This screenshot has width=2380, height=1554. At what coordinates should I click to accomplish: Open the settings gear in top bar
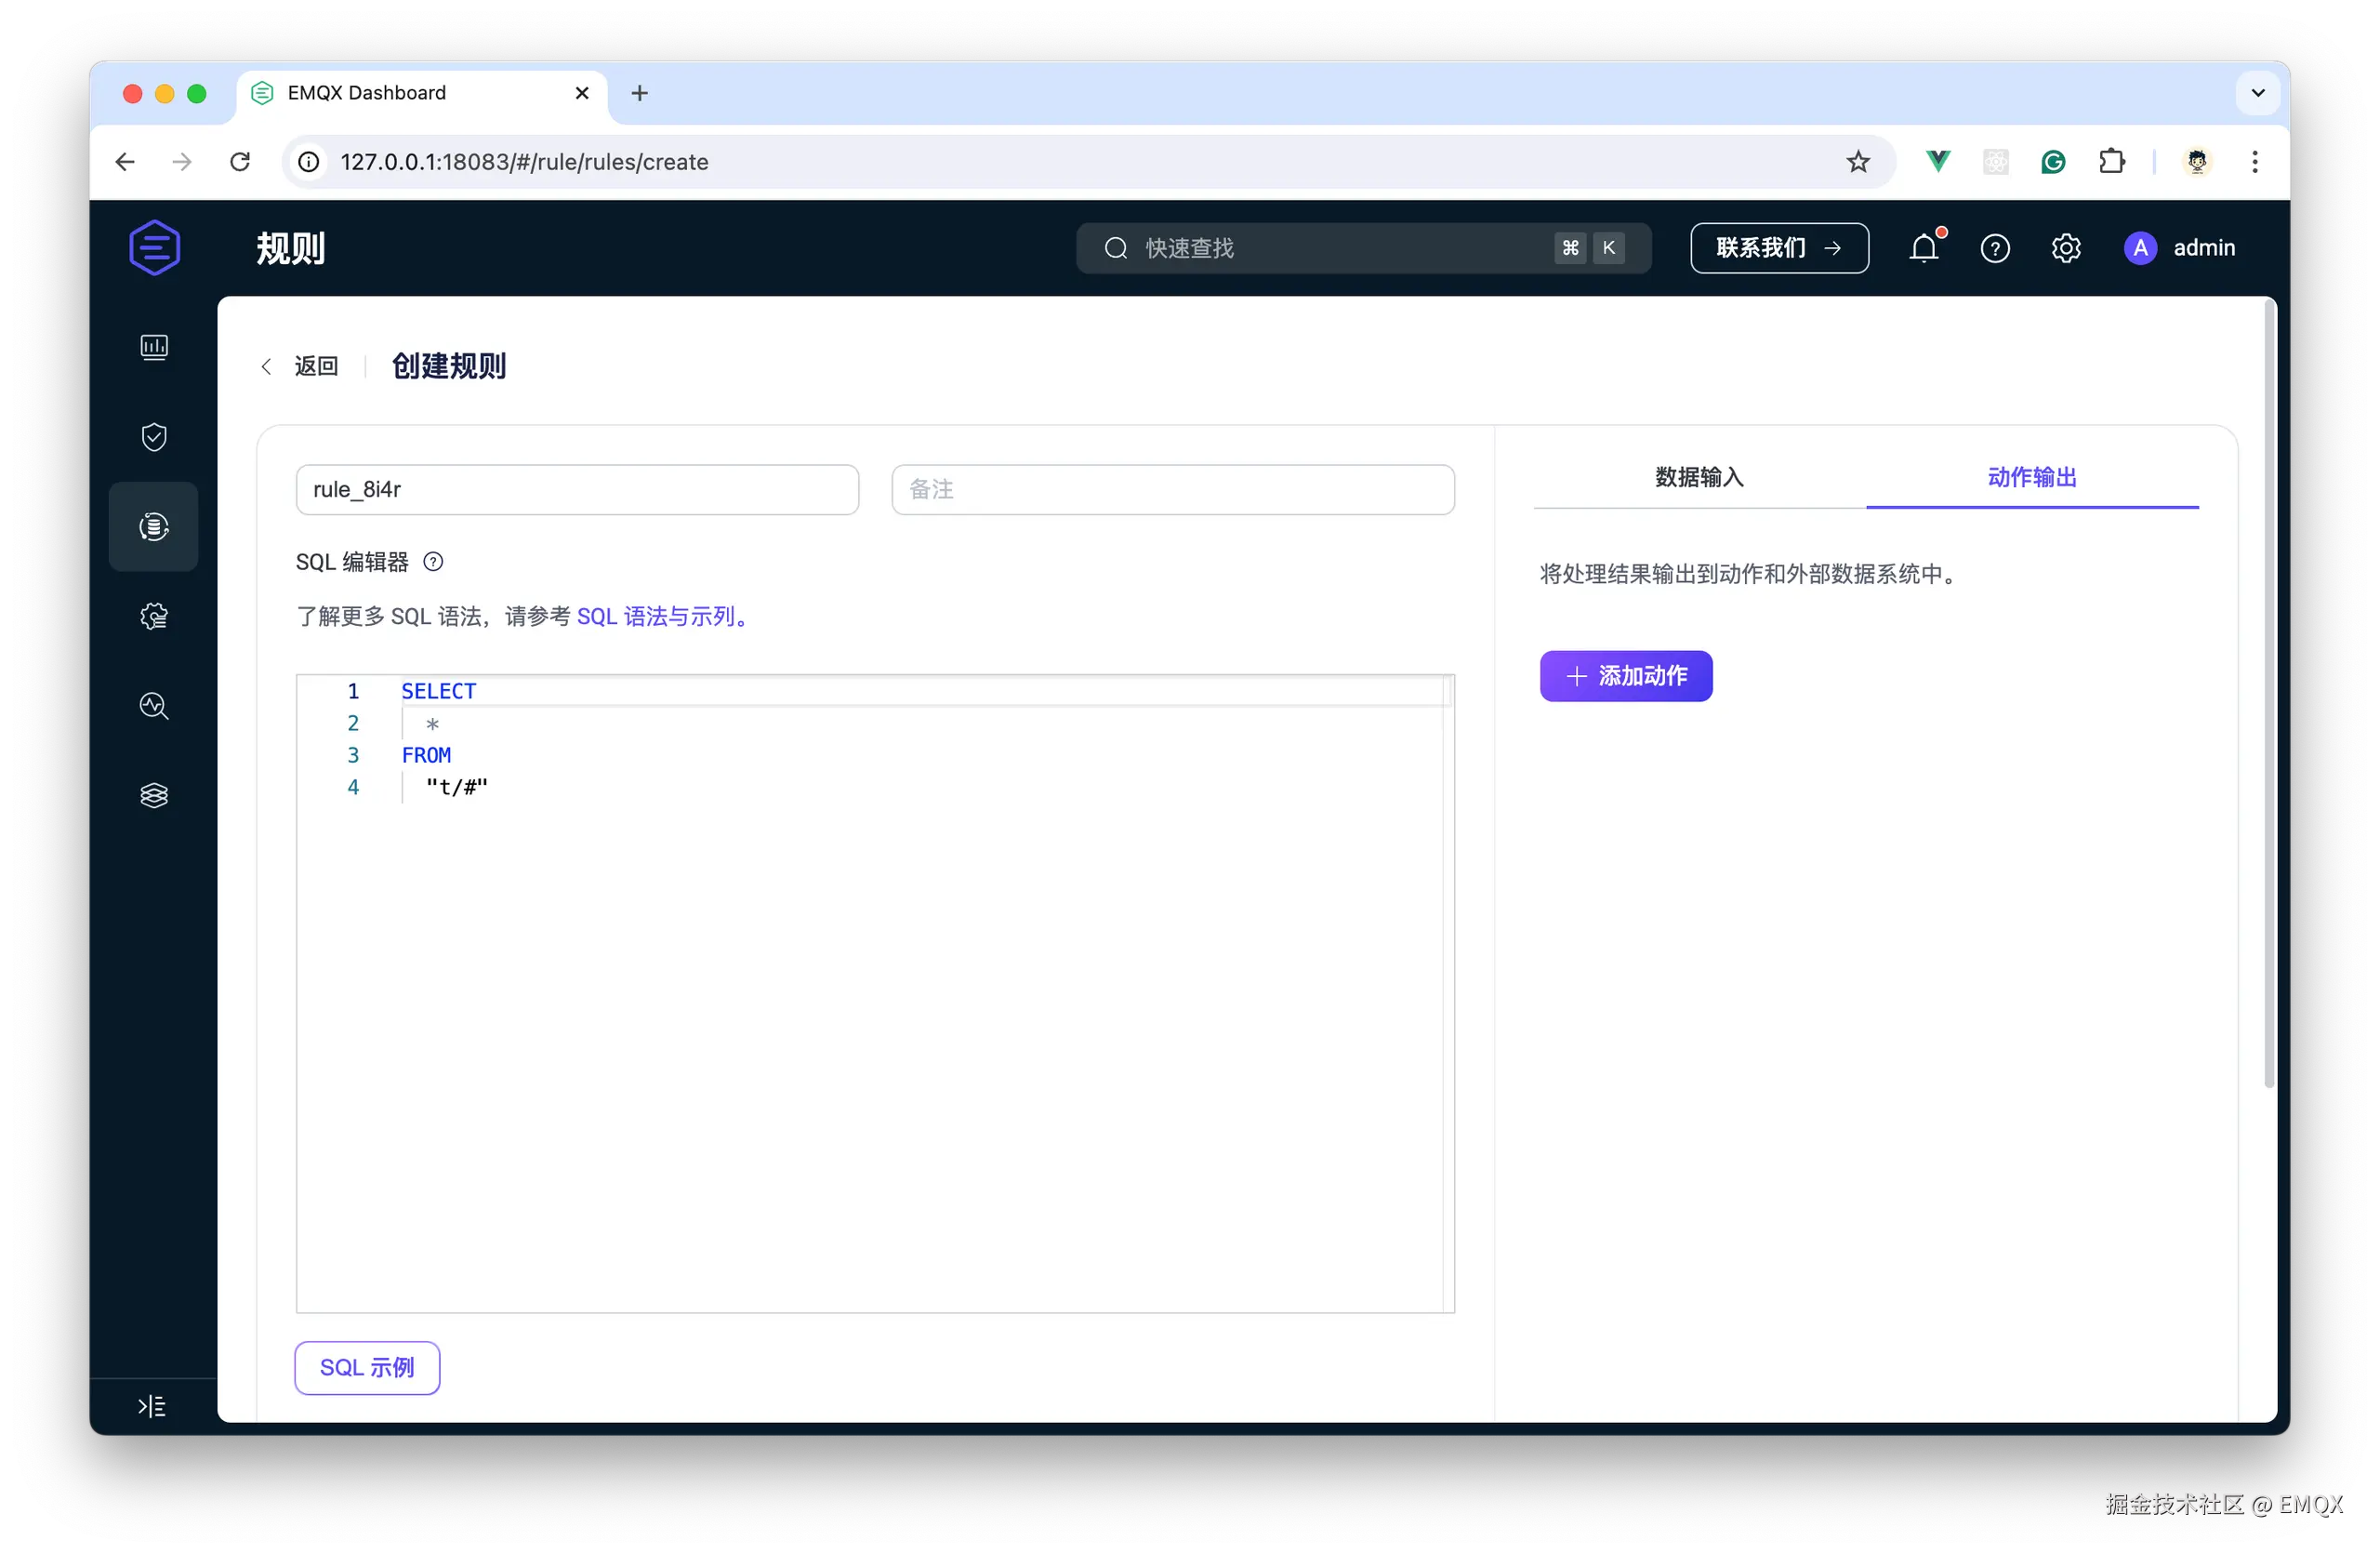point(2065,248)
